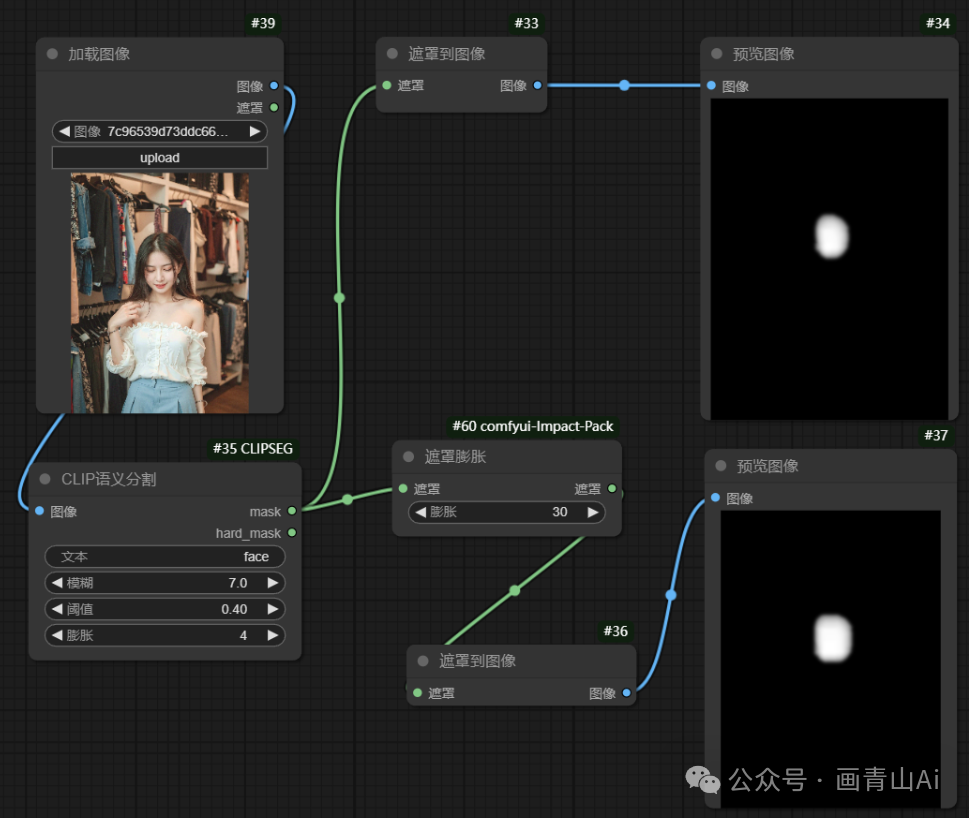Viewport: 969px width, 818px height.
Task: Click the 图像 output port of node #36
Action: click(x=627, y=693)
